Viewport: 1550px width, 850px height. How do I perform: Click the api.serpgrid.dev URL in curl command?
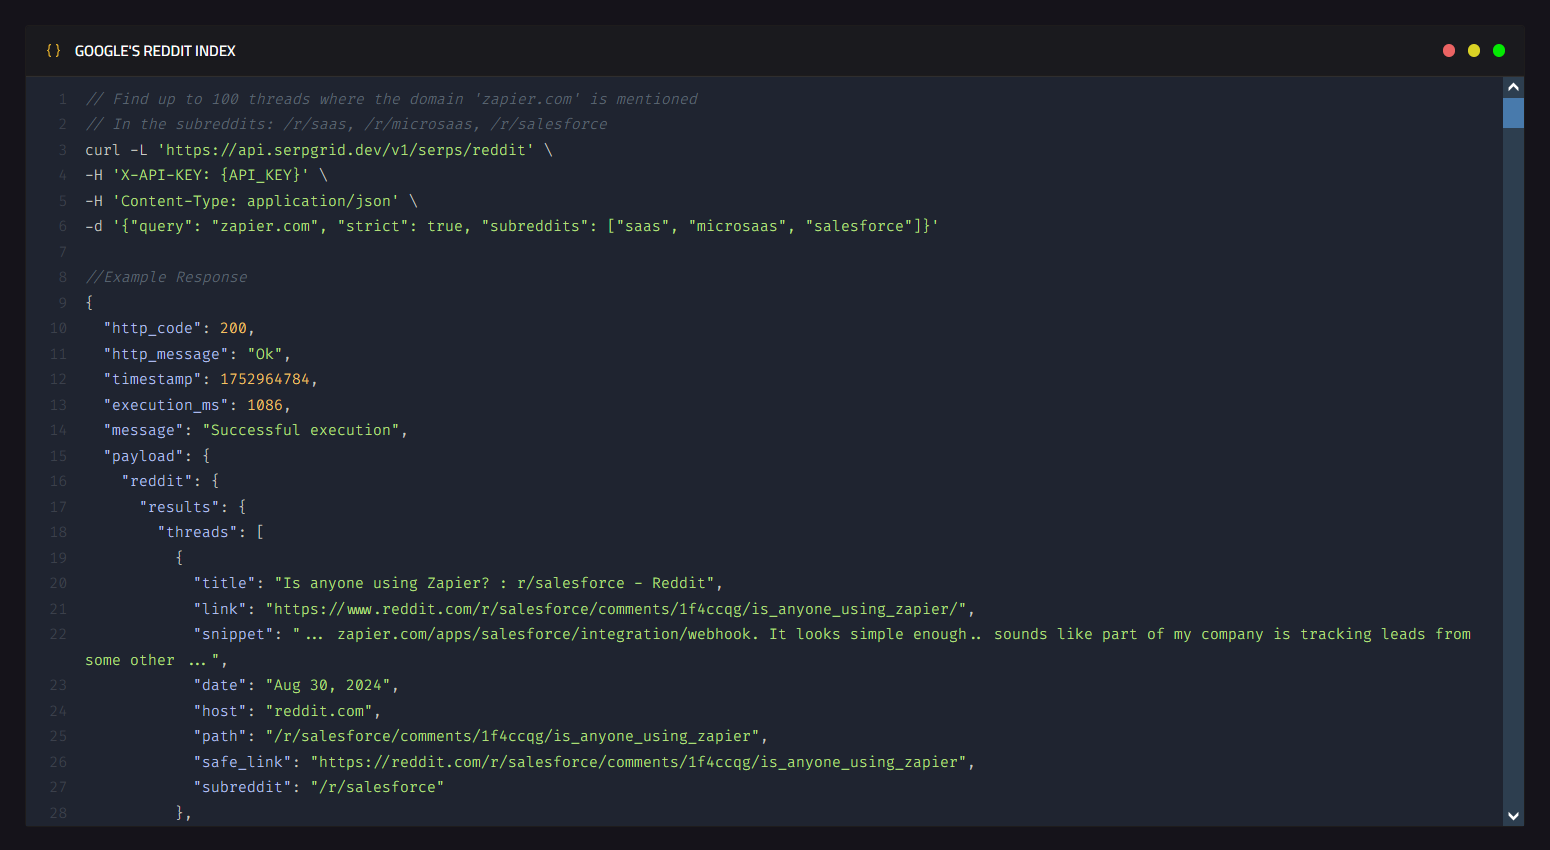click(345, 150)
